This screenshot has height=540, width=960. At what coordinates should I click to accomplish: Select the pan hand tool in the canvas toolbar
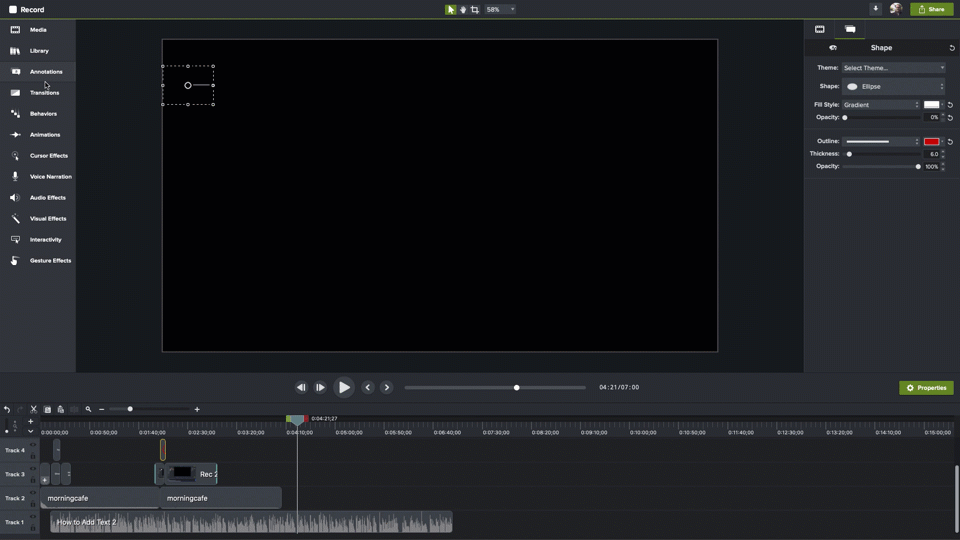[463, 9]
